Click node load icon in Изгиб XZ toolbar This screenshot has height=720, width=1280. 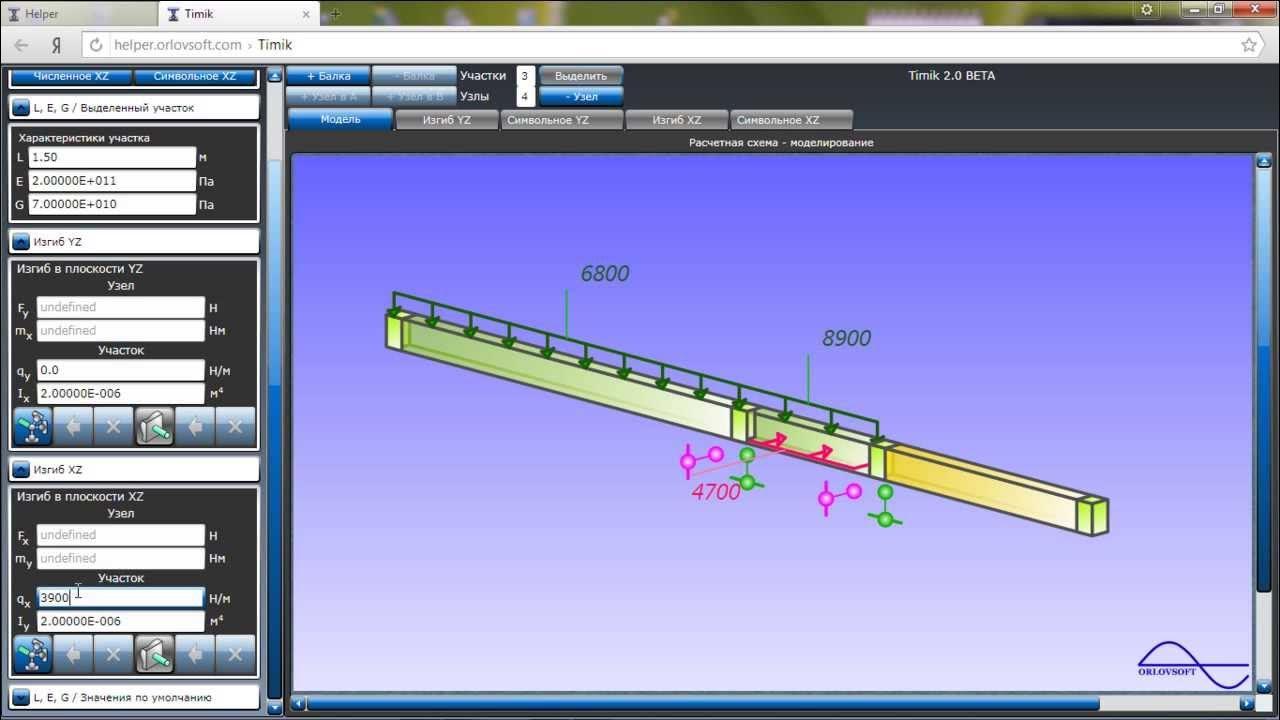click(x=33, y=654)
